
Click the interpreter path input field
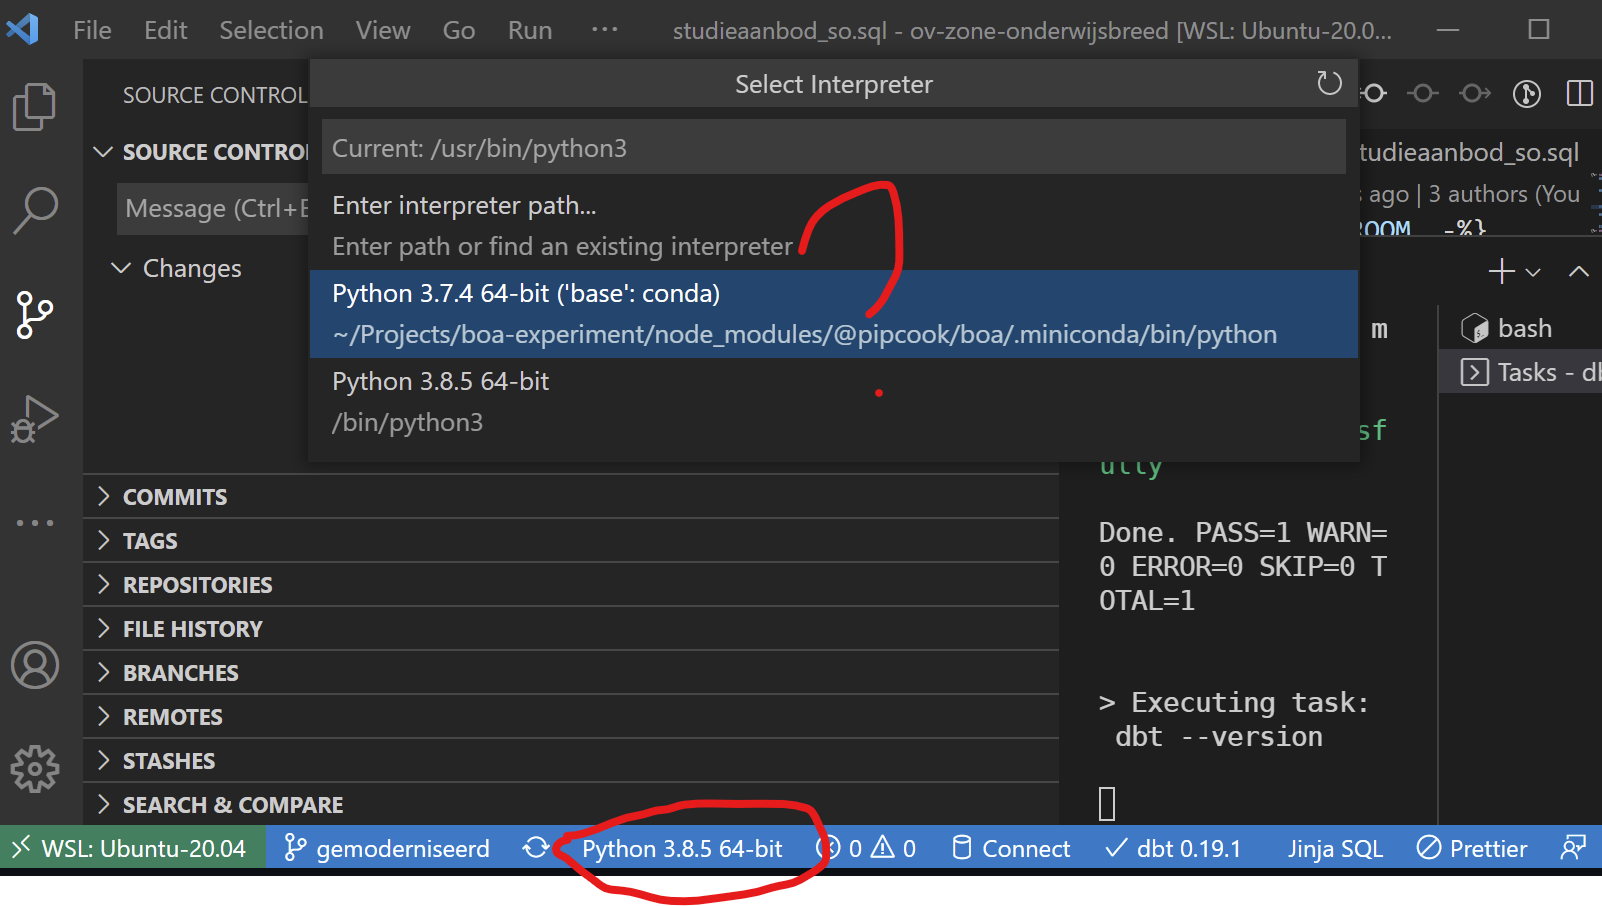(833, 147)
